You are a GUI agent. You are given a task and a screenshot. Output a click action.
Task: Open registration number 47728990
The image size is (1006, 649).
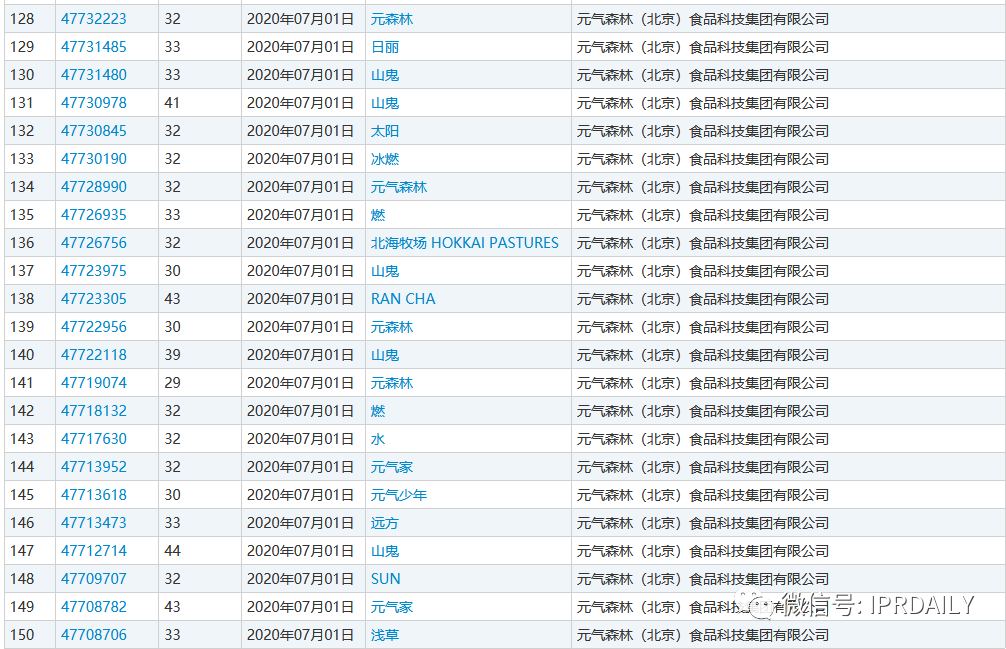tap(94, 187)
